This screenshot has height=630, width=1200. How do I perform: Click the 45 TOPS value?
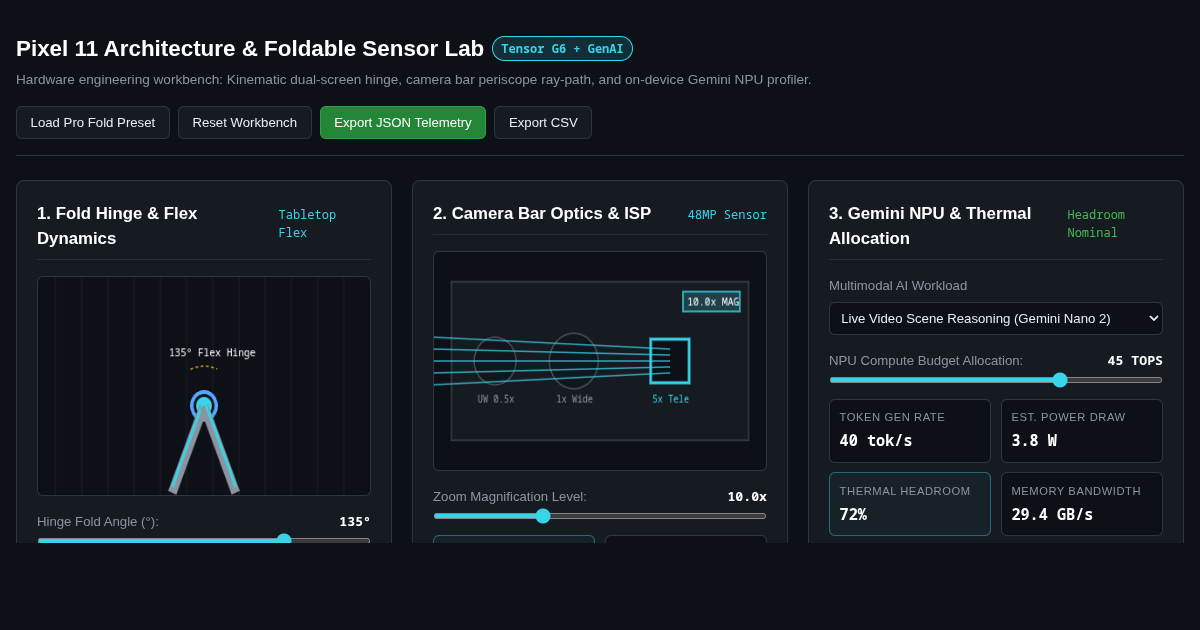pyautogui.click(x=1135, y=360)
